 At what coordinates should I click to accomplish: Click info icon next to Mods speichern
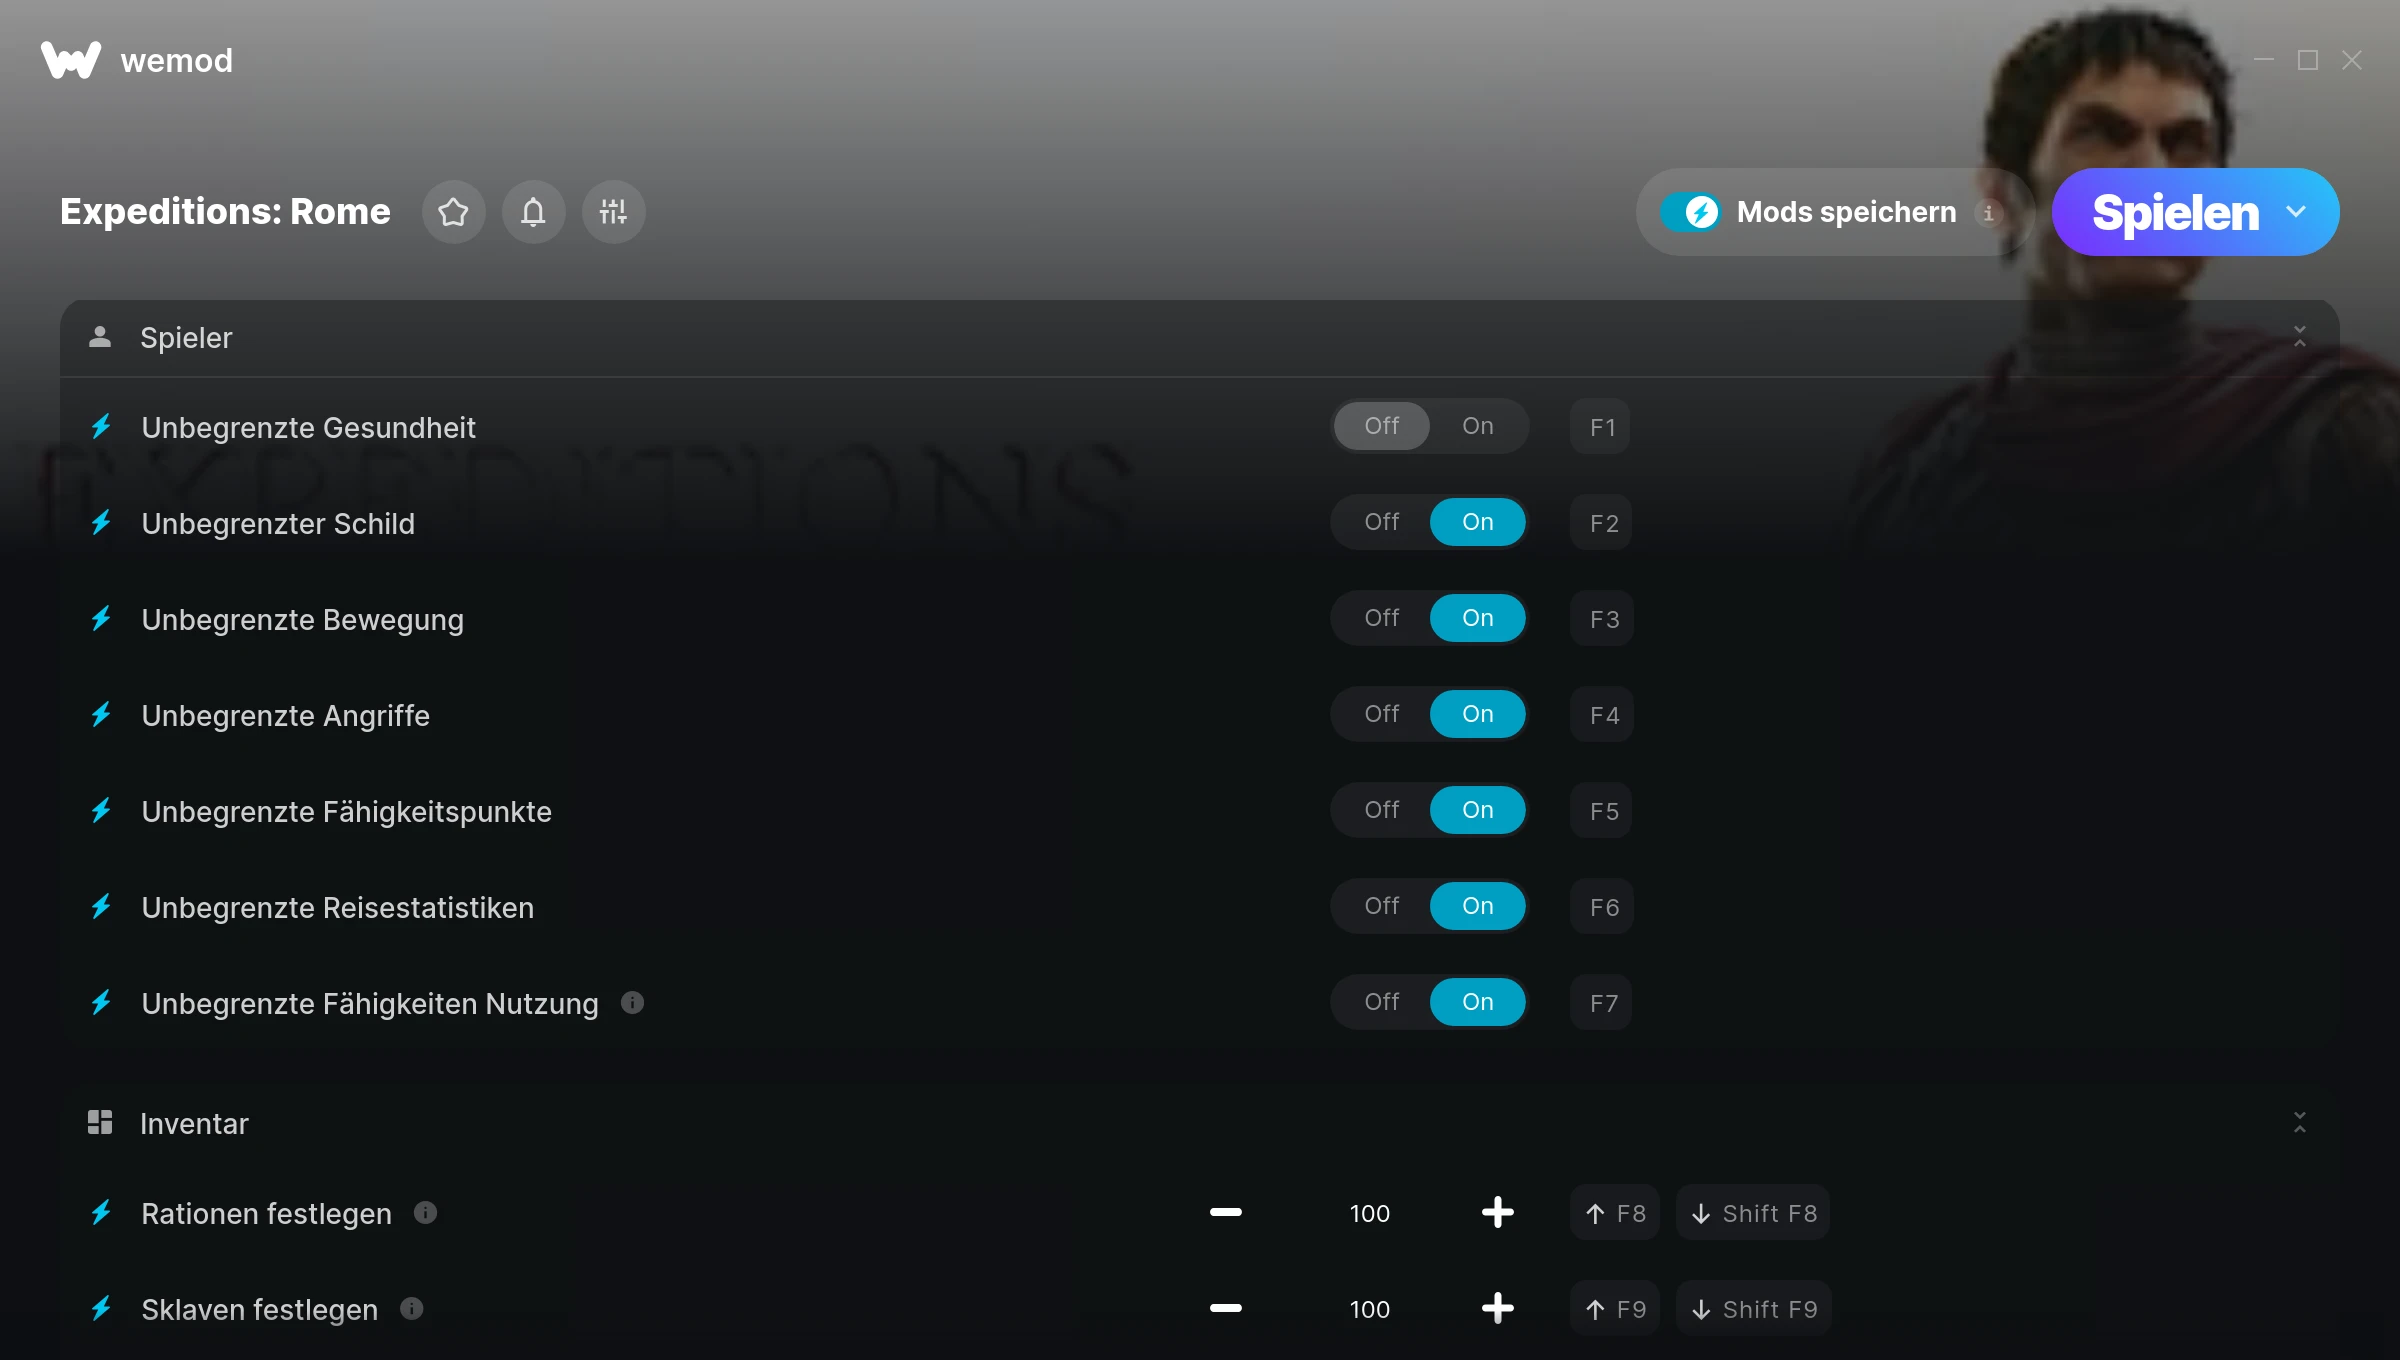pos(1988,212)
